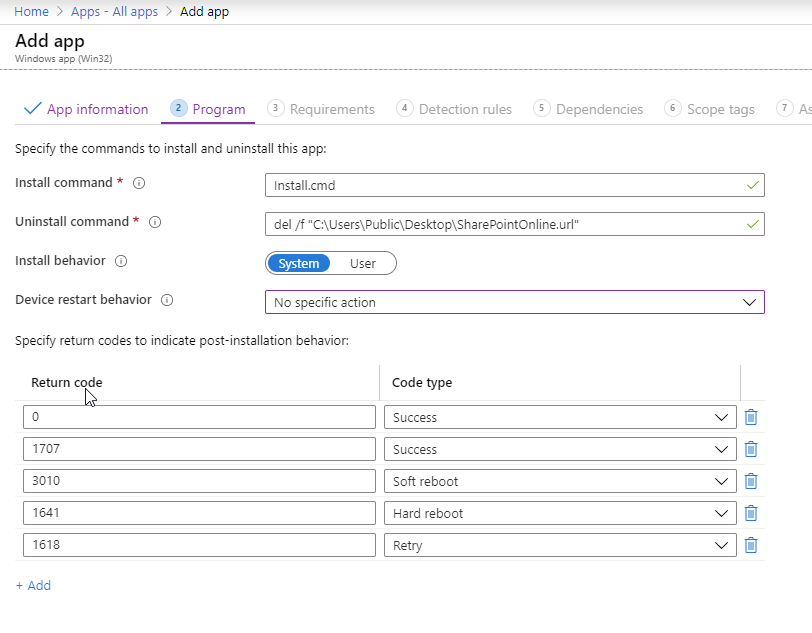Screen dimensions: 812x633
Task: Open code type dropdown for return code 1707
Action: [560, 449]
